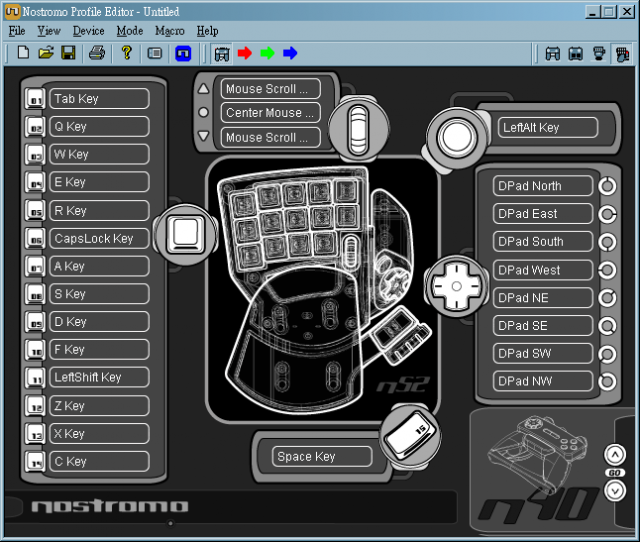Viewport: 640px width, 542px height.
Task: Click the W Key assignment button
Action: click(x=99, y=154)
